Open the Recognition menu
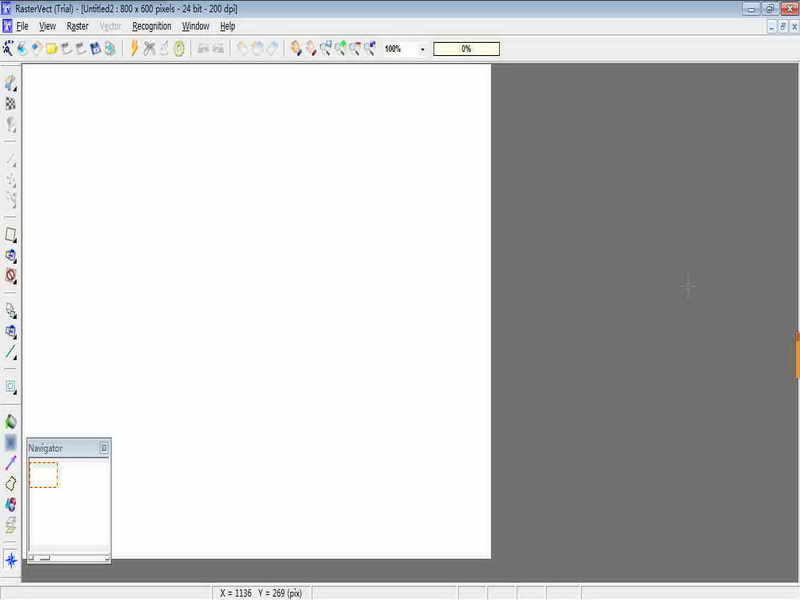Viewport: 800px width, 600px height. 152,26
